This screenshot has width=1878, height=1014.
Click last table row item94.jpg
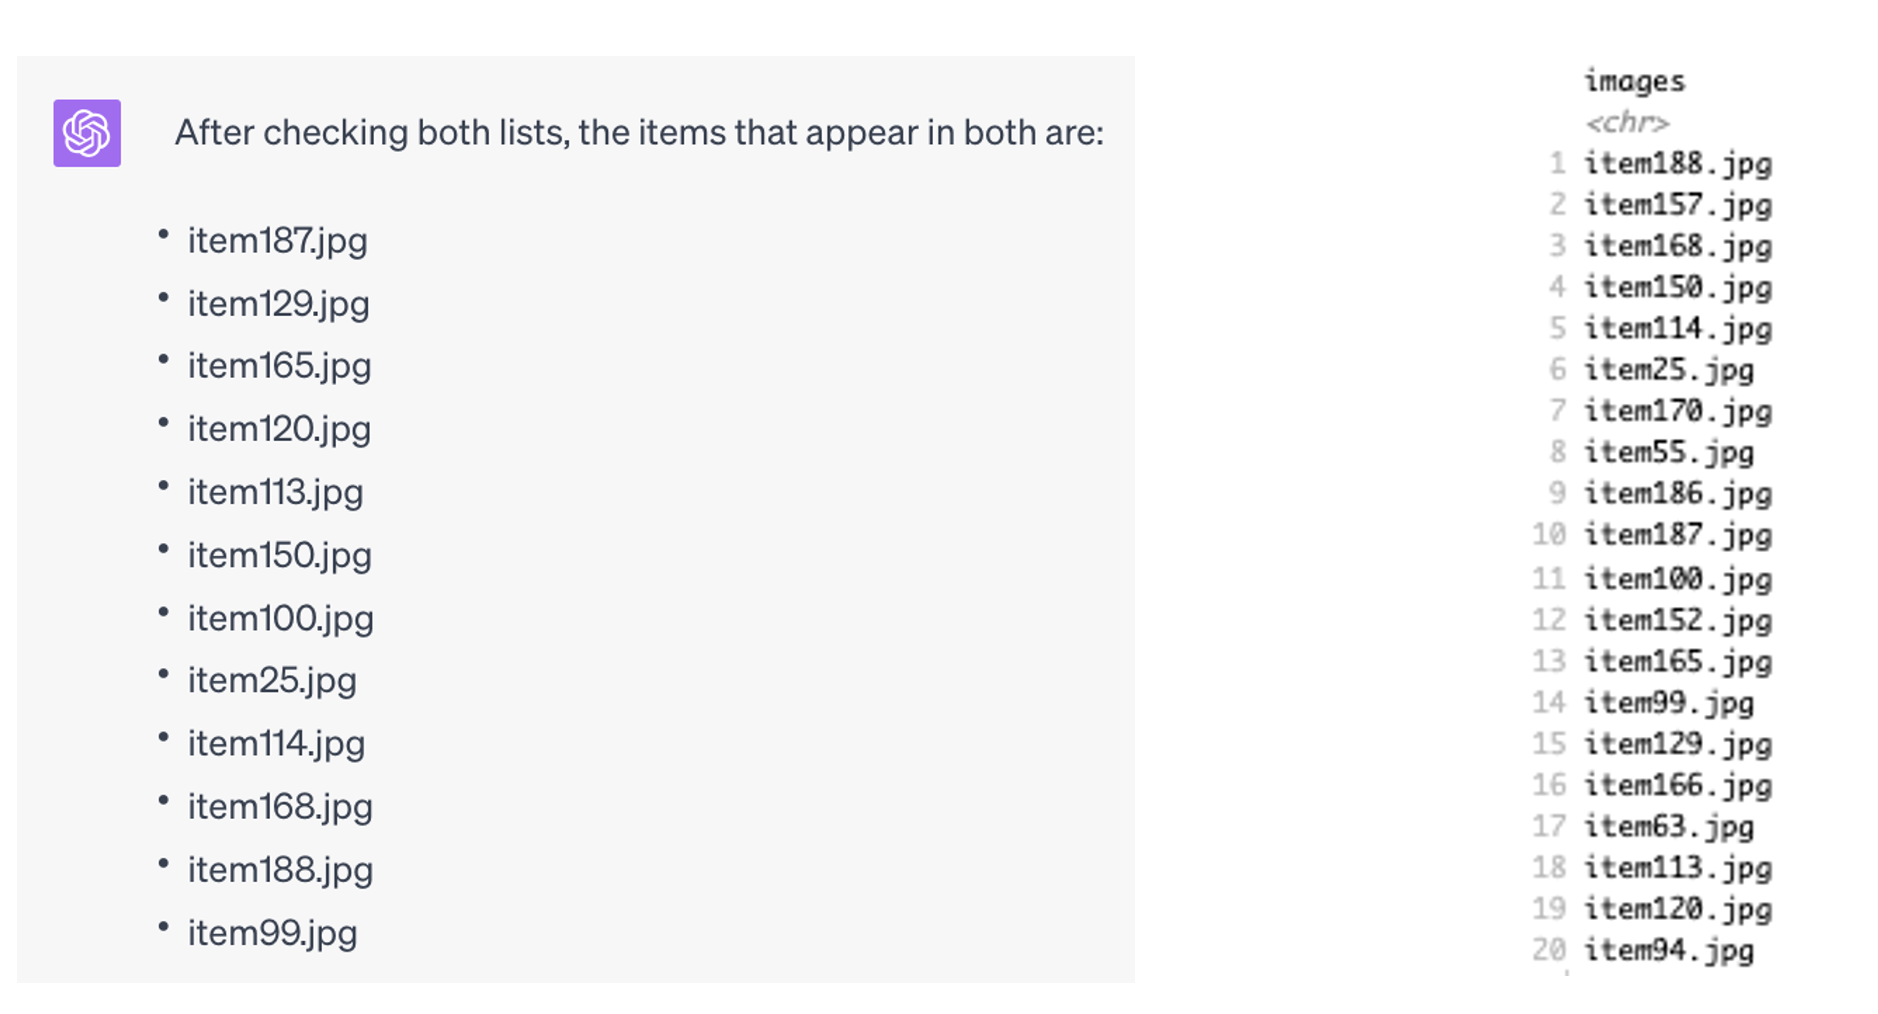(x=1668, y=950)
